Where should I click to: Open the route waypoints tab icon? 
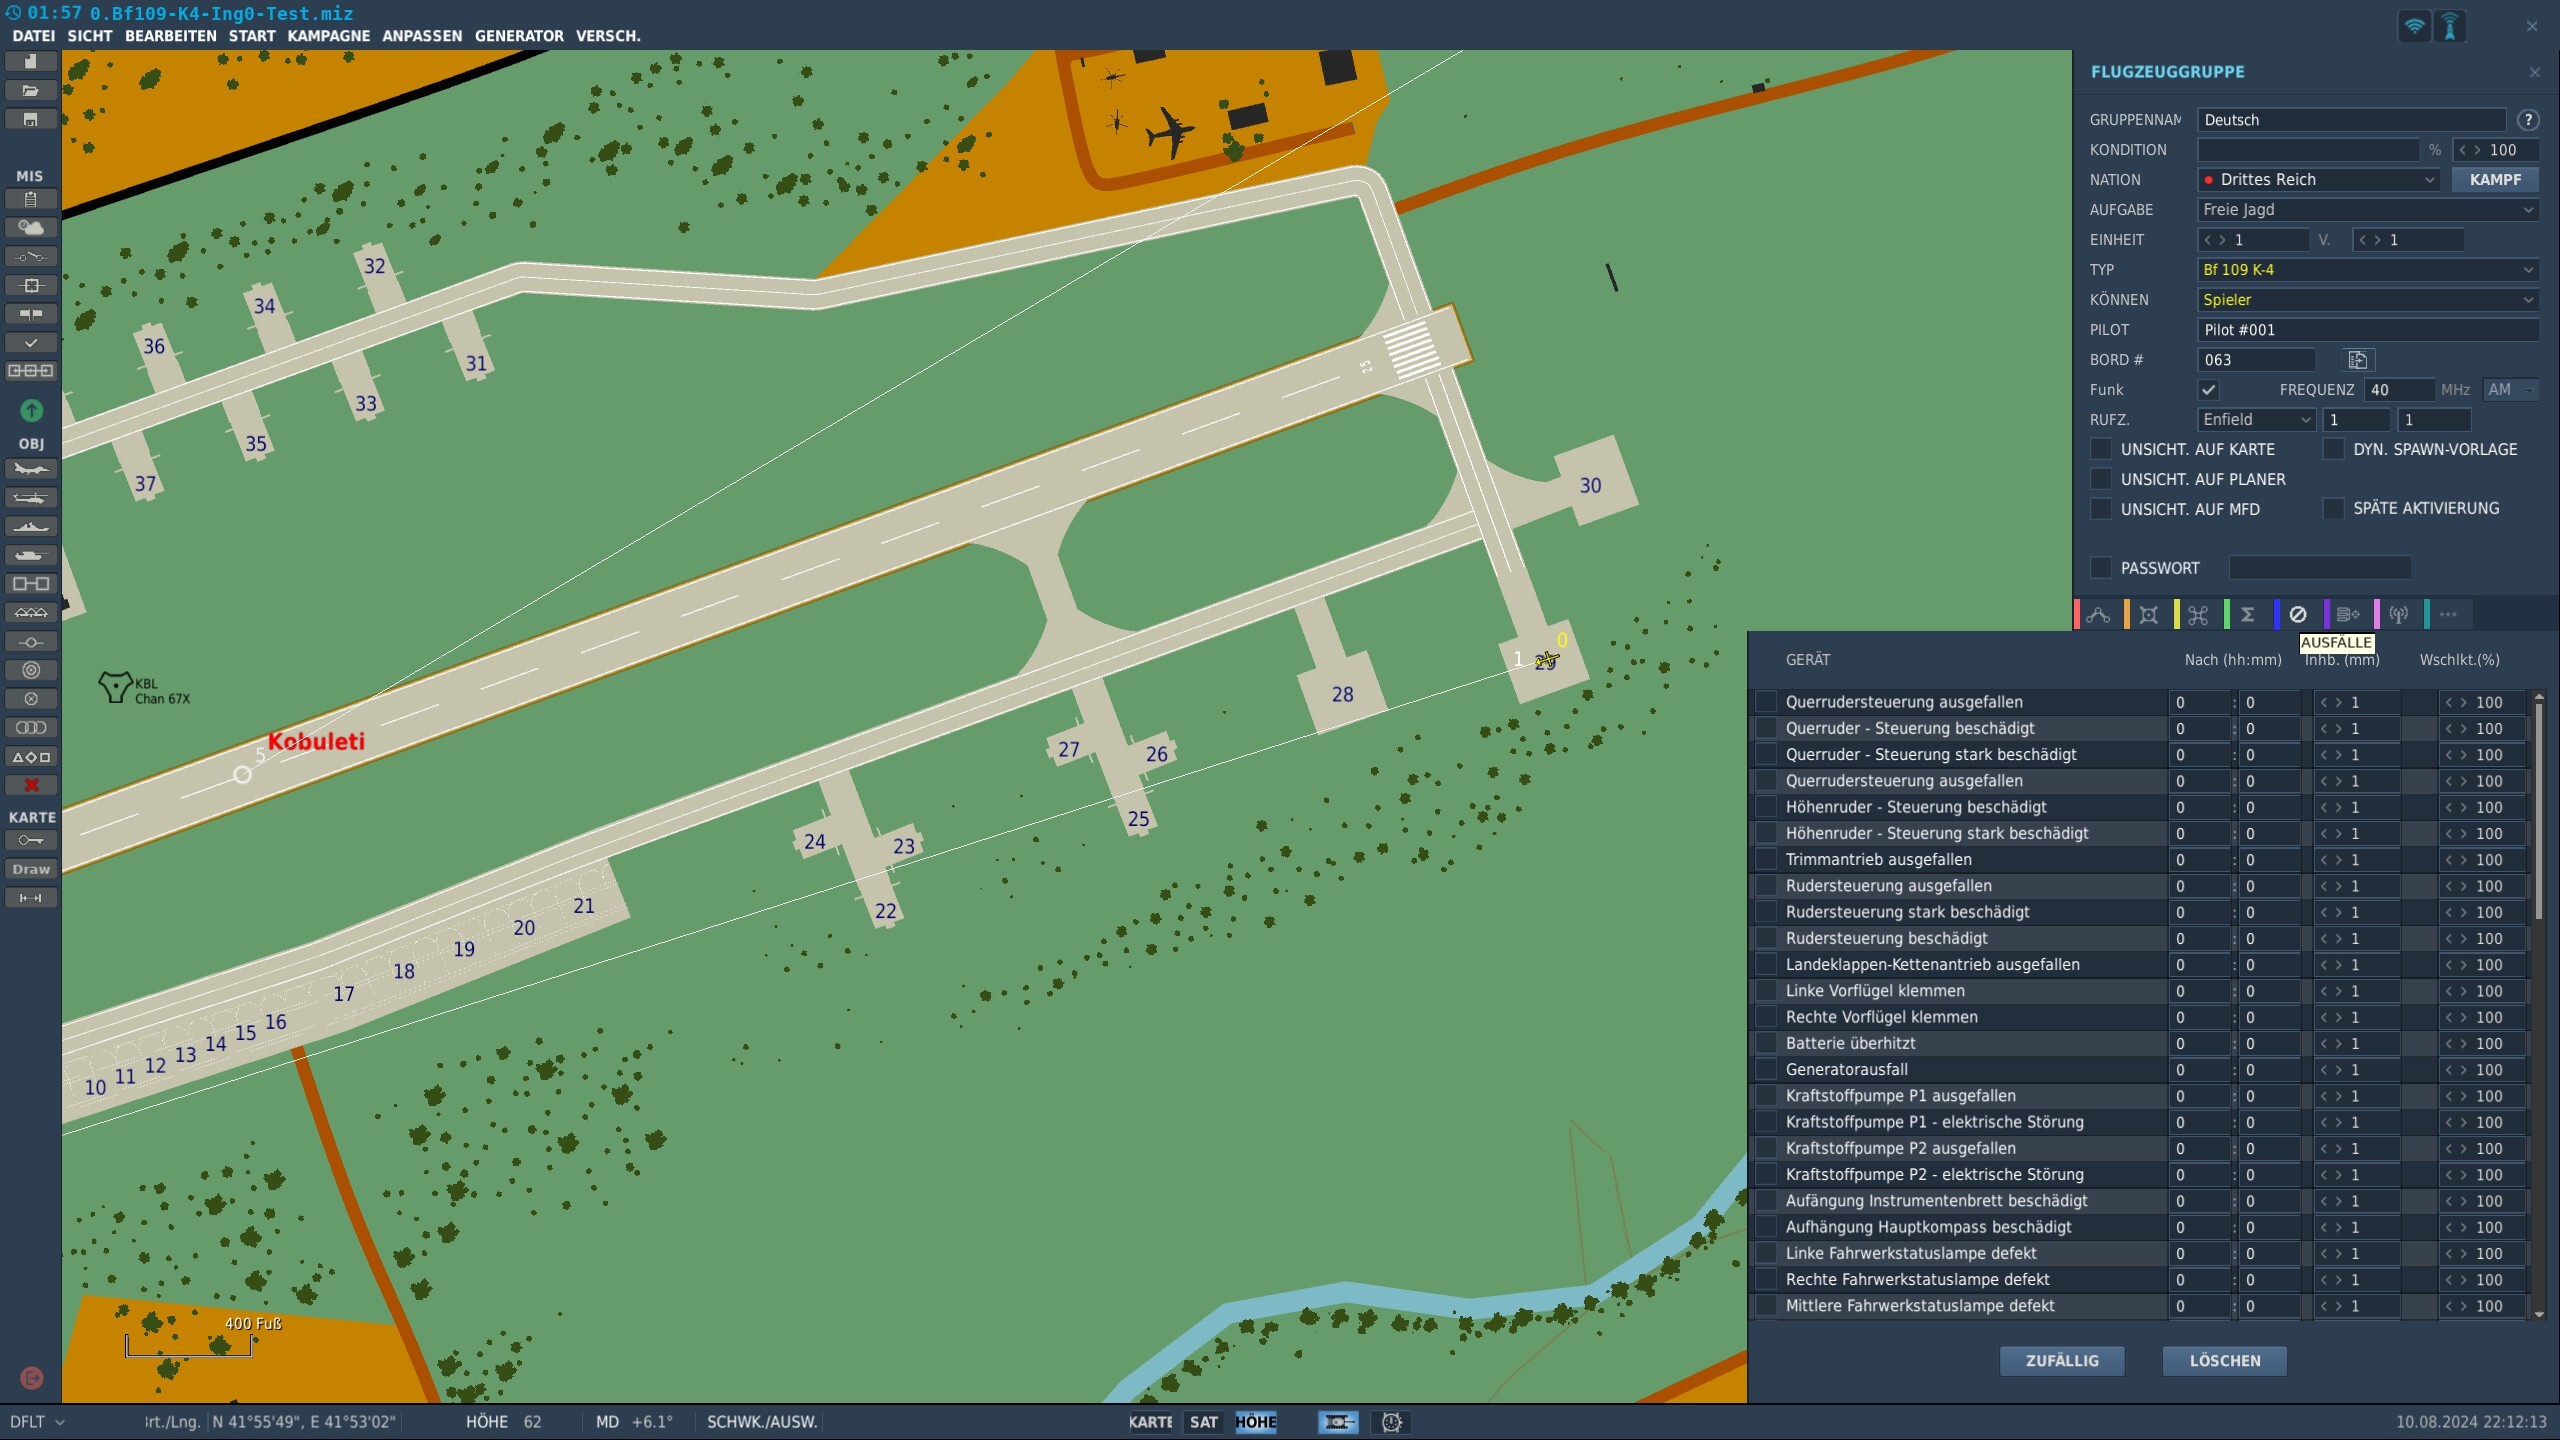[x=2098, y=615]
